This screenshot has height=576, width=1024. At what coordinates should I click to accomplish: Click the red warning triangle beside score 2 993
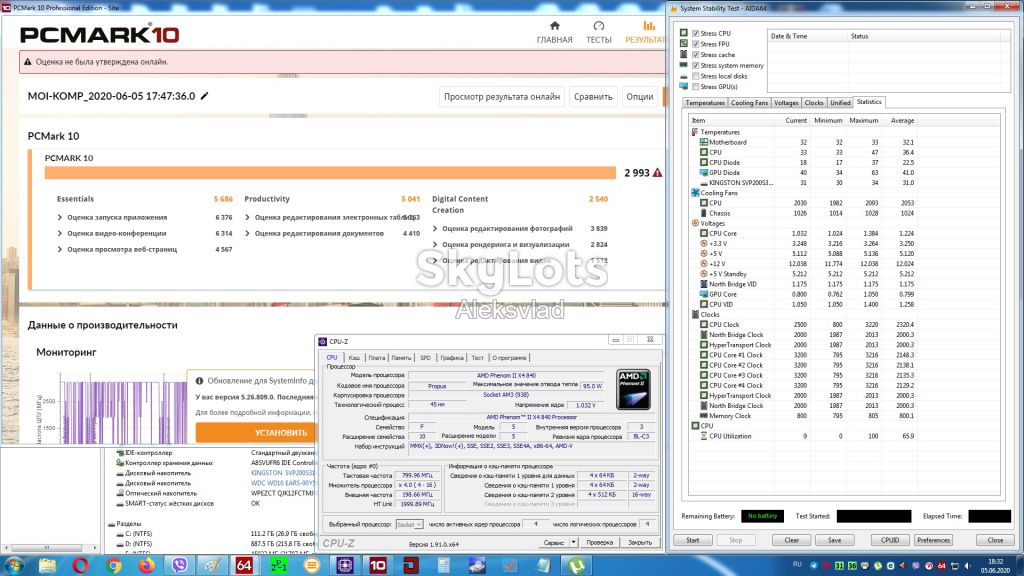(657, 172)
